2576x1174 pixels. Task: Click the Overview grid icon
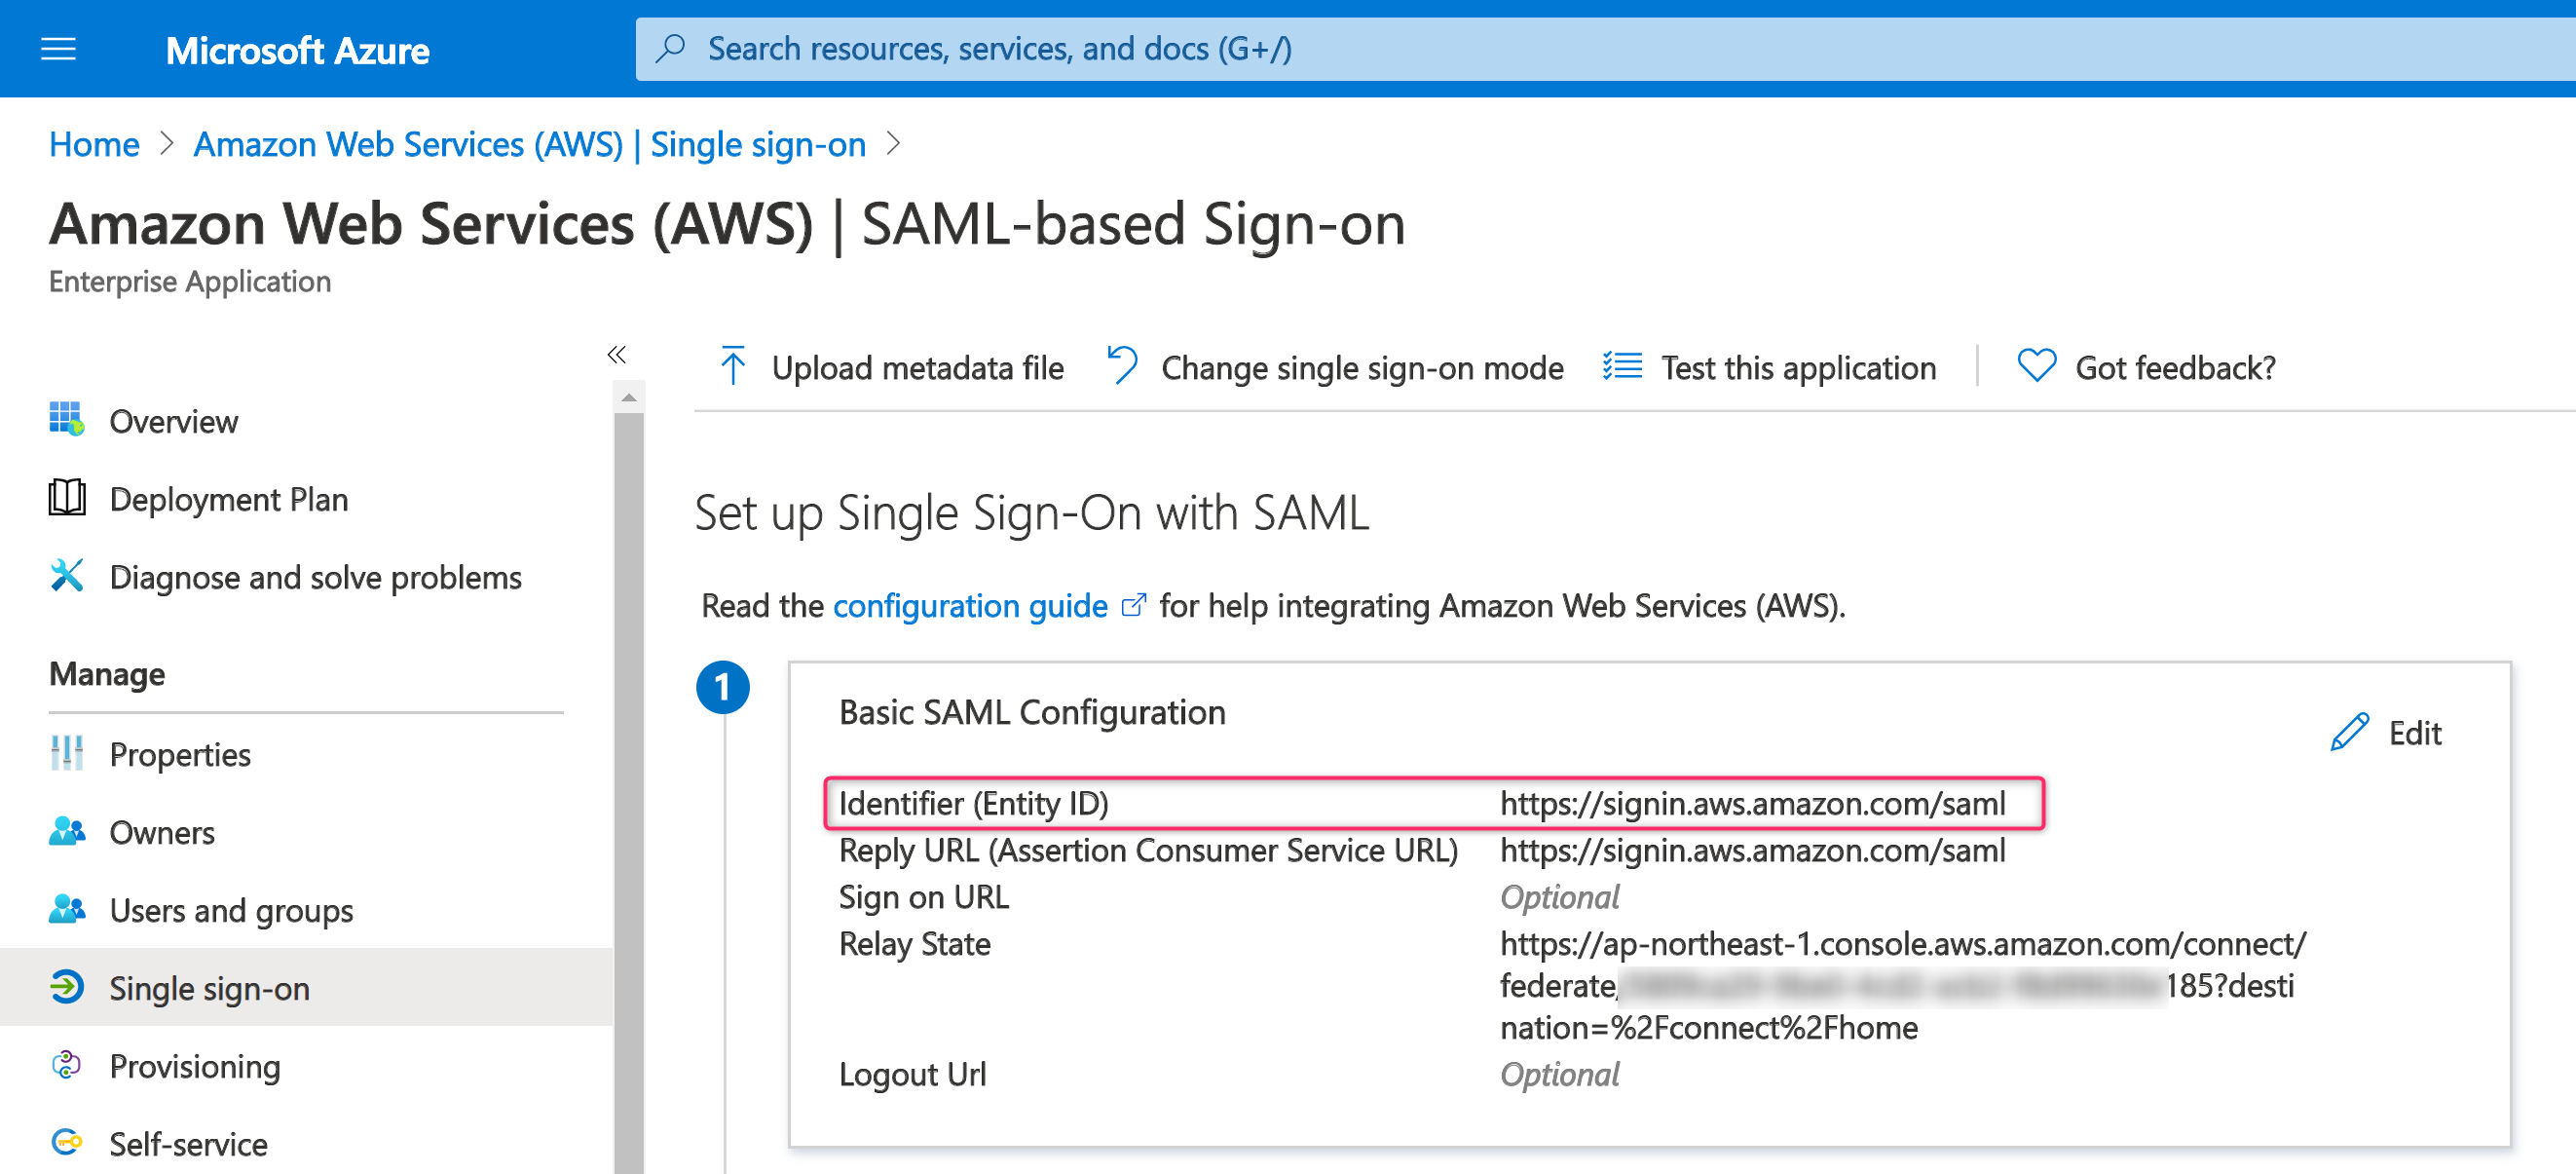[66, 420]
